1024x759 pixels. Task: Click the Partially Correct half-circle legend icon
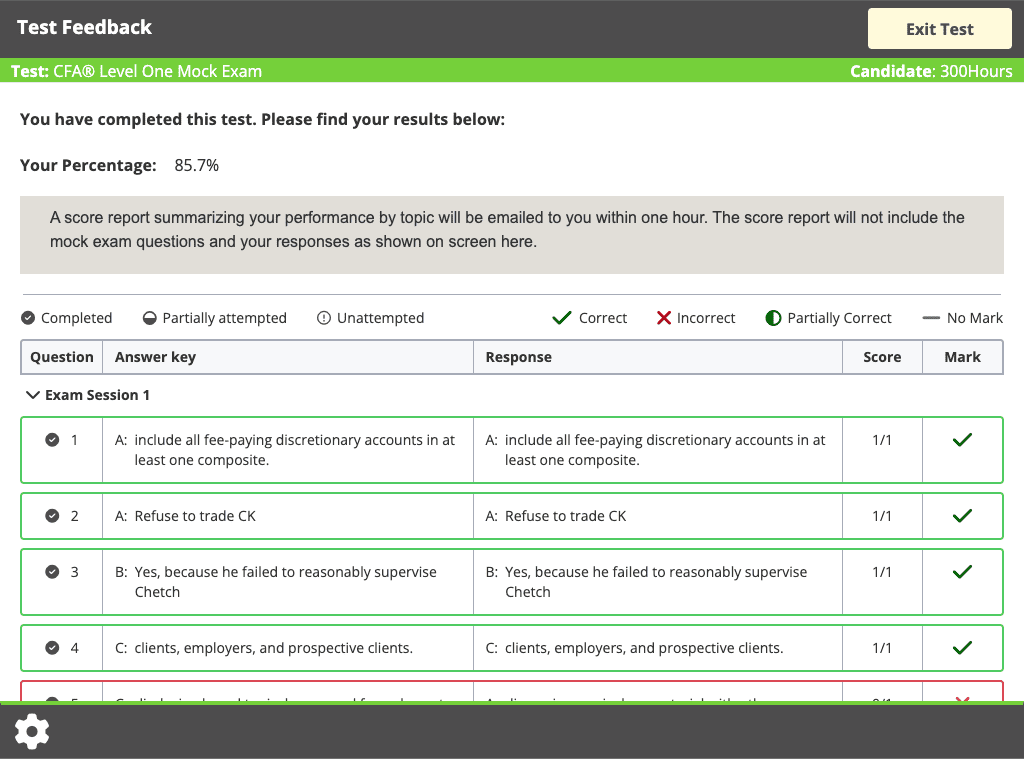772,317
